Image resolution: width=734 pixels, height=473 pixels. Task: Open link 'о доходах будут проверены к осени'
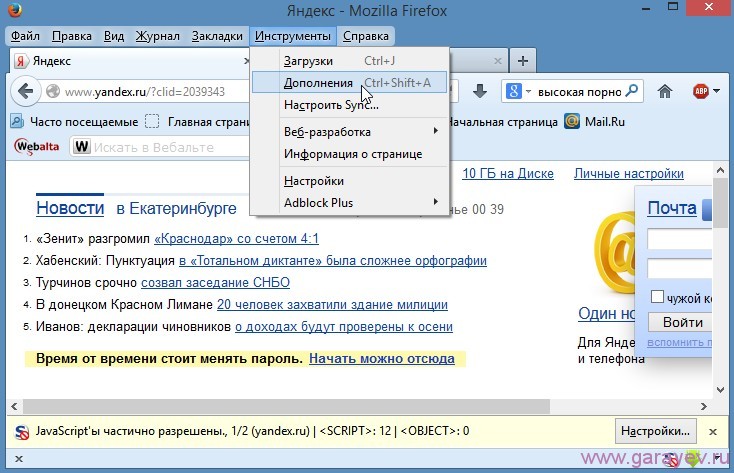pyautogui.click(x=344, y=327)
